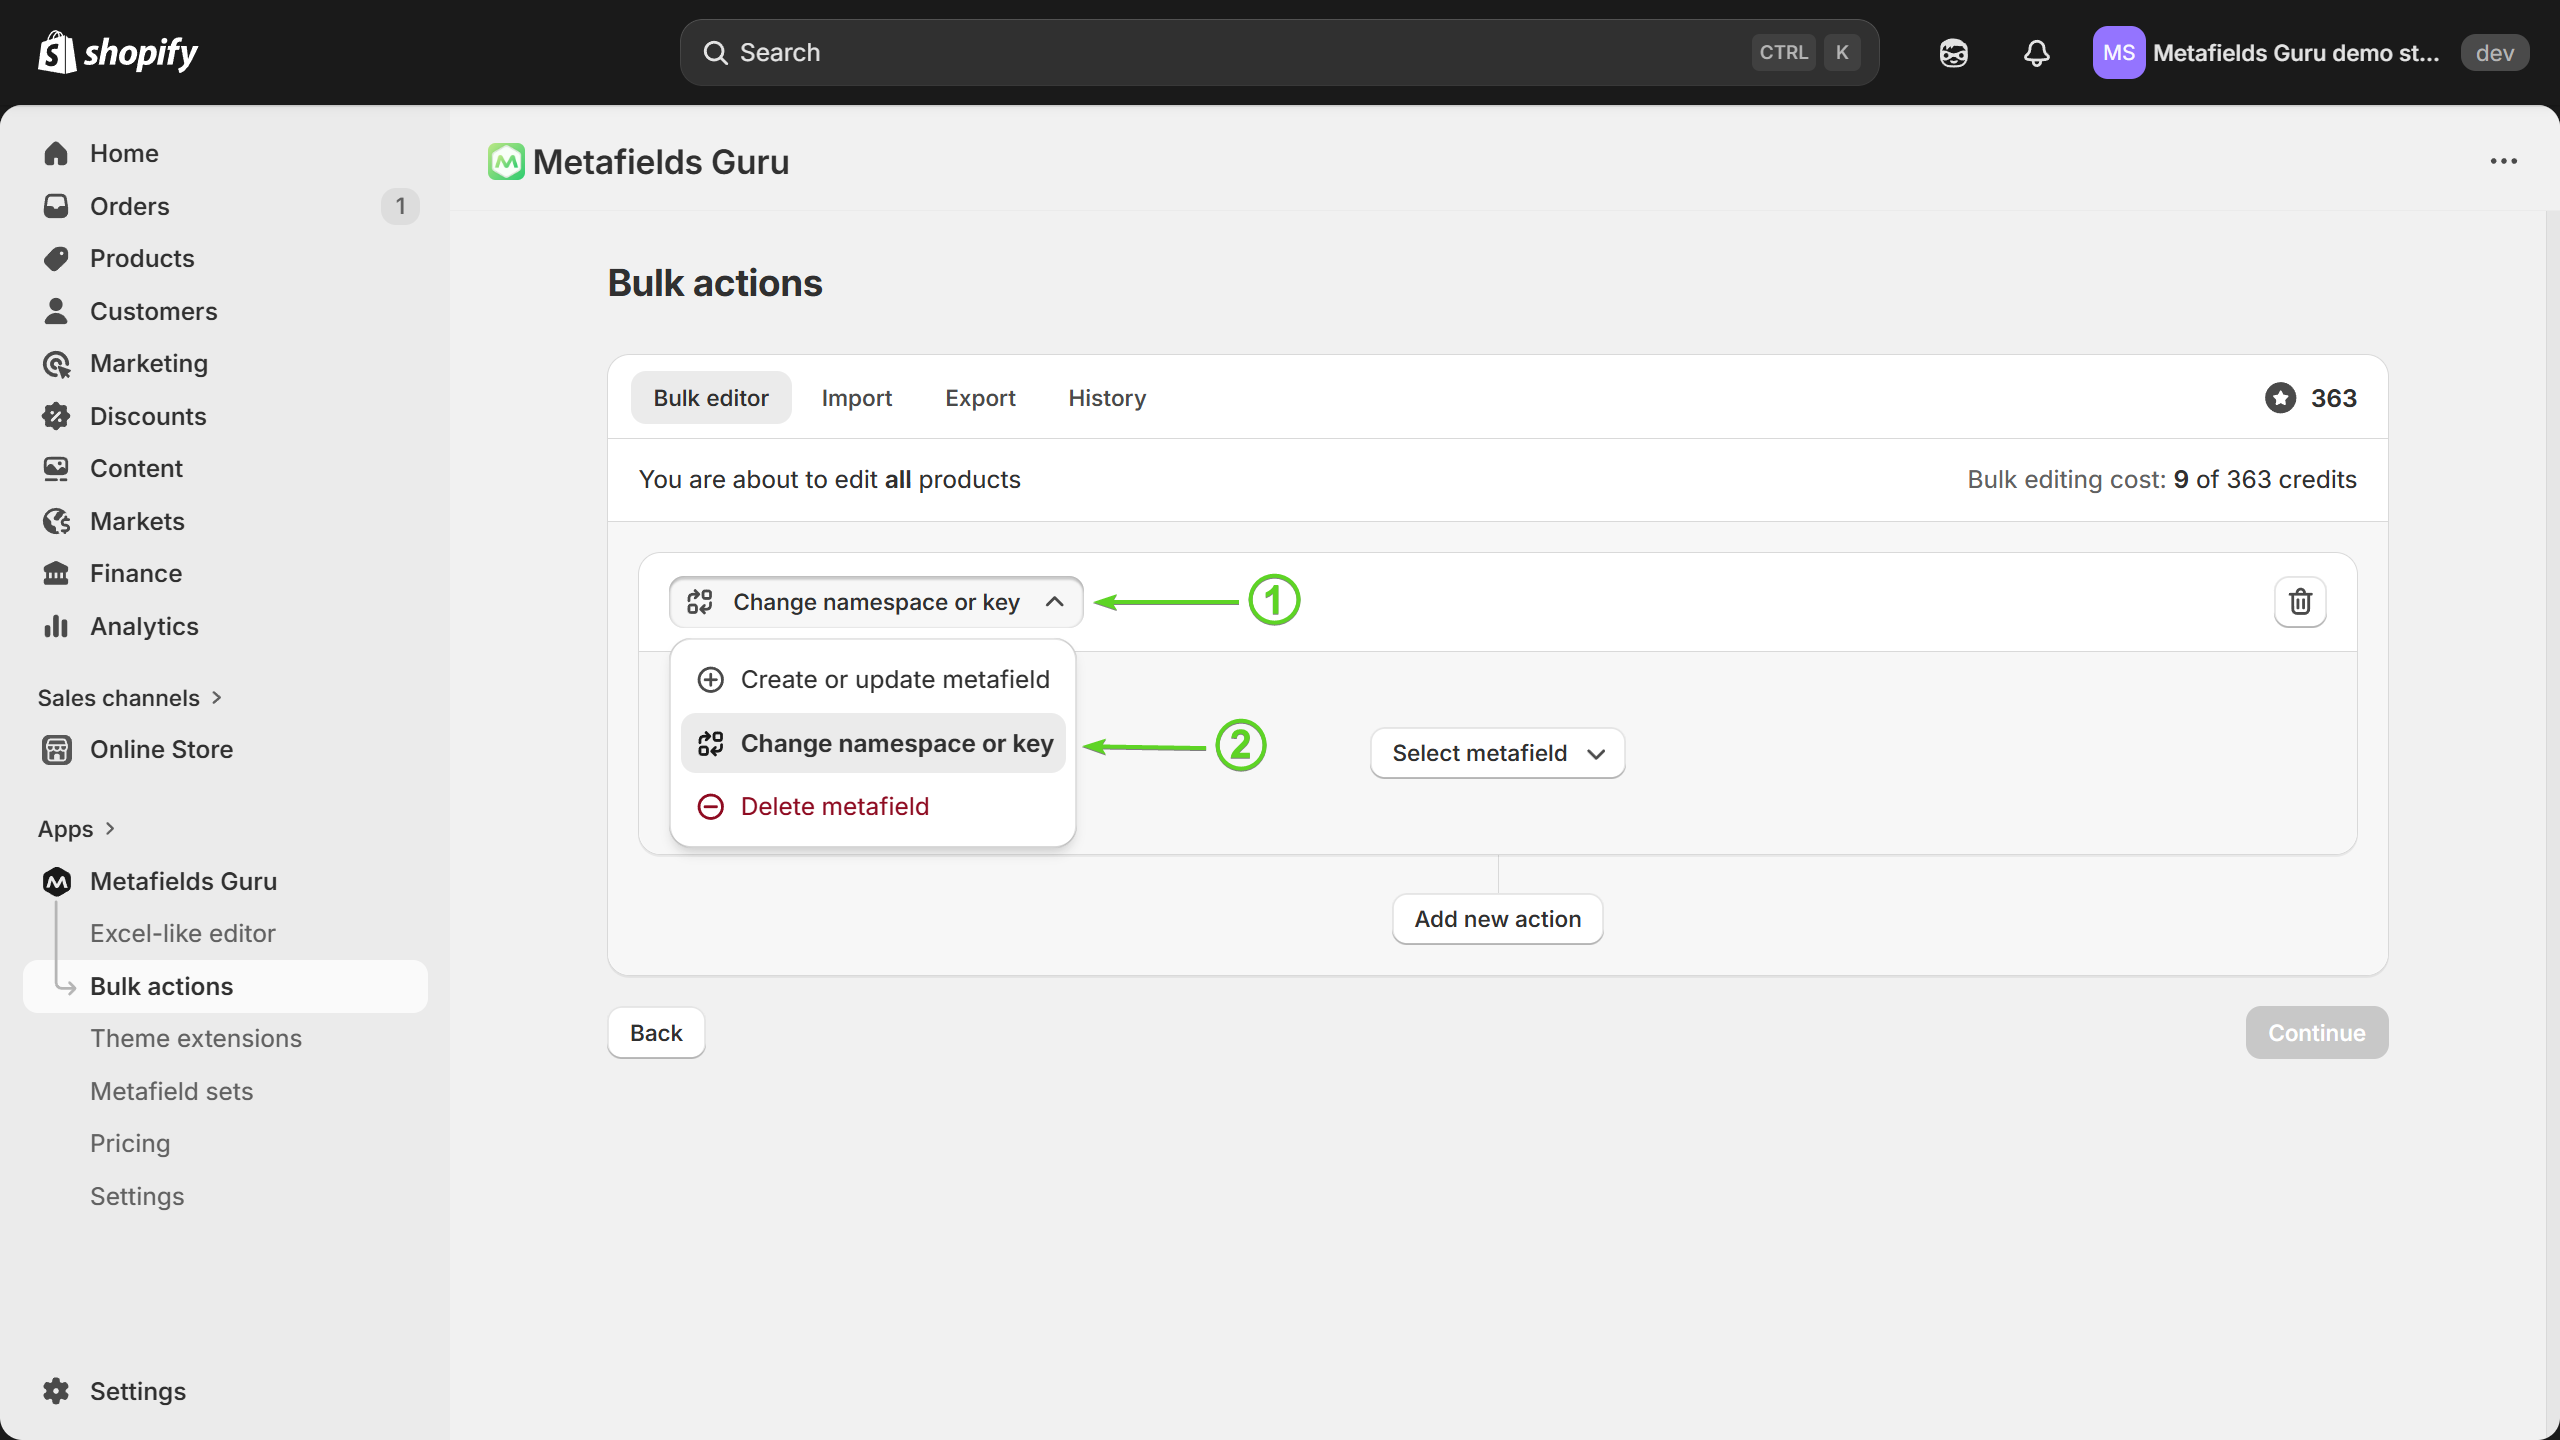The image size is (2560, 1440).
Task: Open the notifications bell
Action: (2036, 53)
